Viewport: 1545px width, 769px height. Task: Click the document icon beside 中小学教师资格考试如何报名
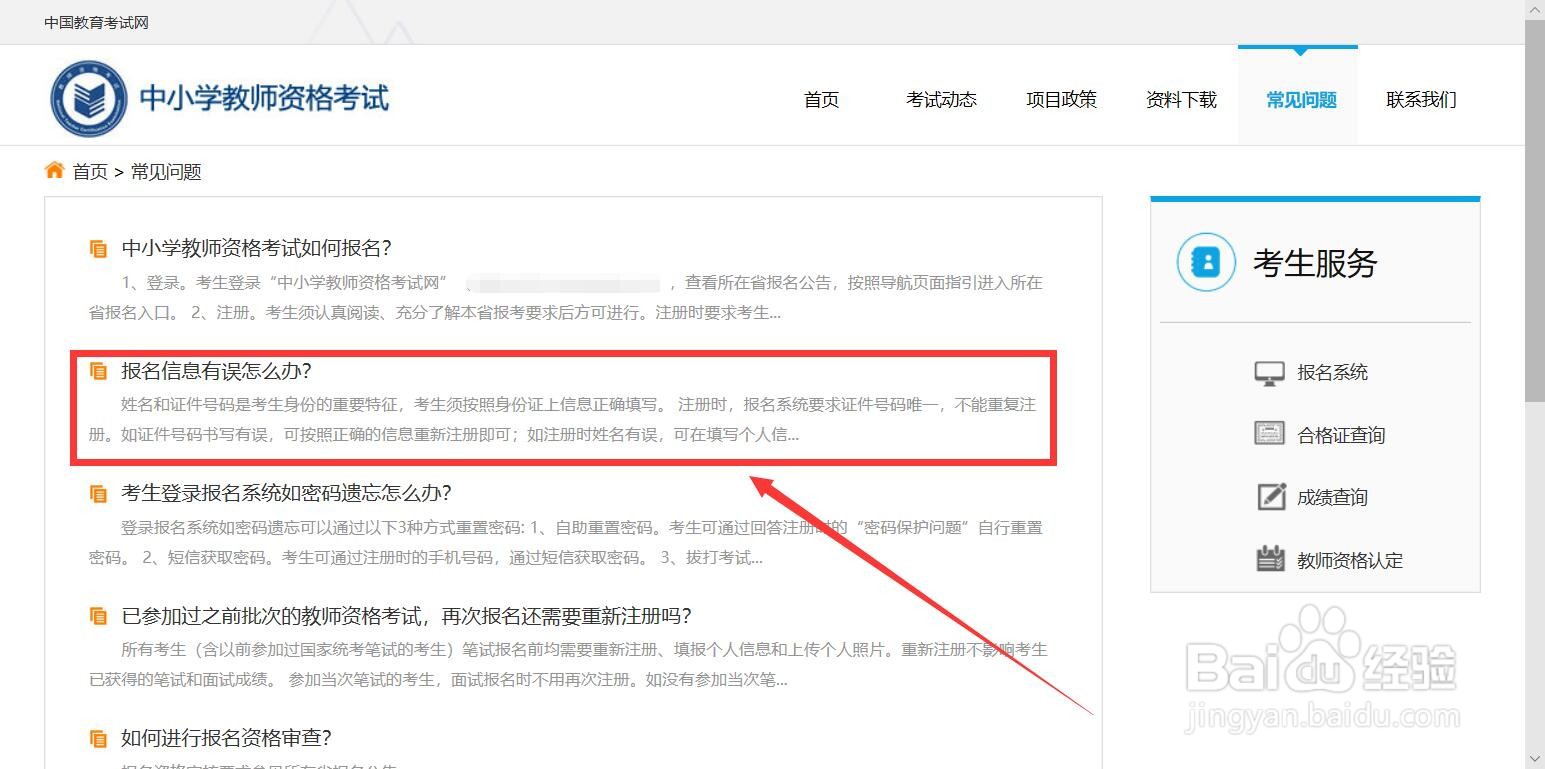pos(98,248)
